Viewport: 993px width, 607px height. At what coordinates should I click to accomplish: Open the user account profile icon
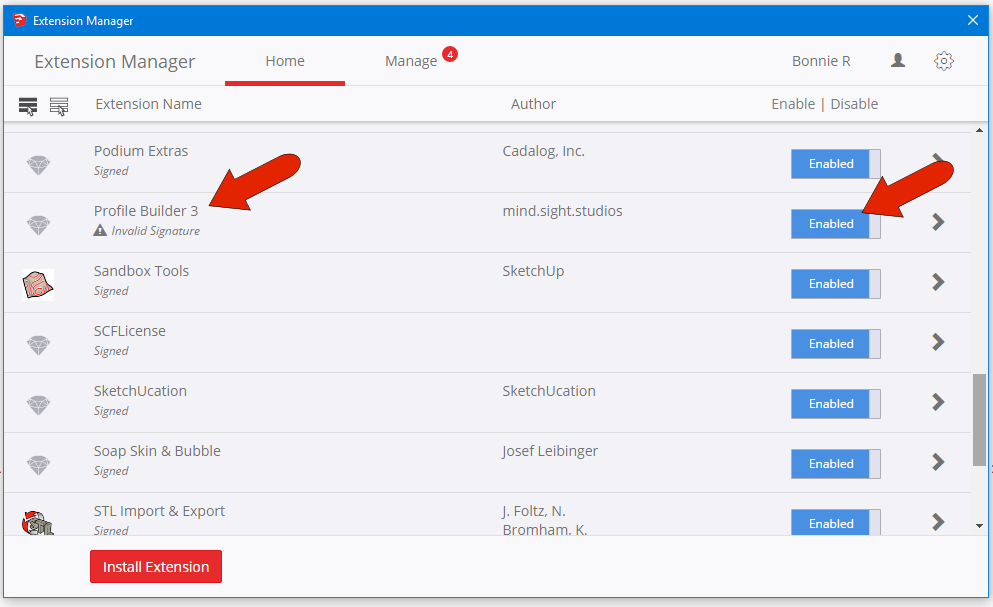point(897,60)
